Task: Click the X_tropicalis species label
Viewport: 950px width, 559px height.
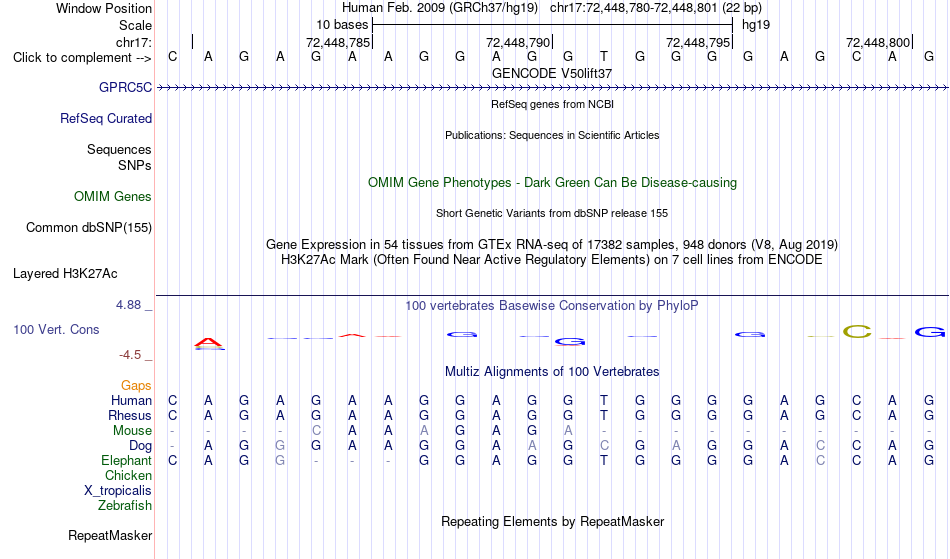Action: (x=118, y=491)
